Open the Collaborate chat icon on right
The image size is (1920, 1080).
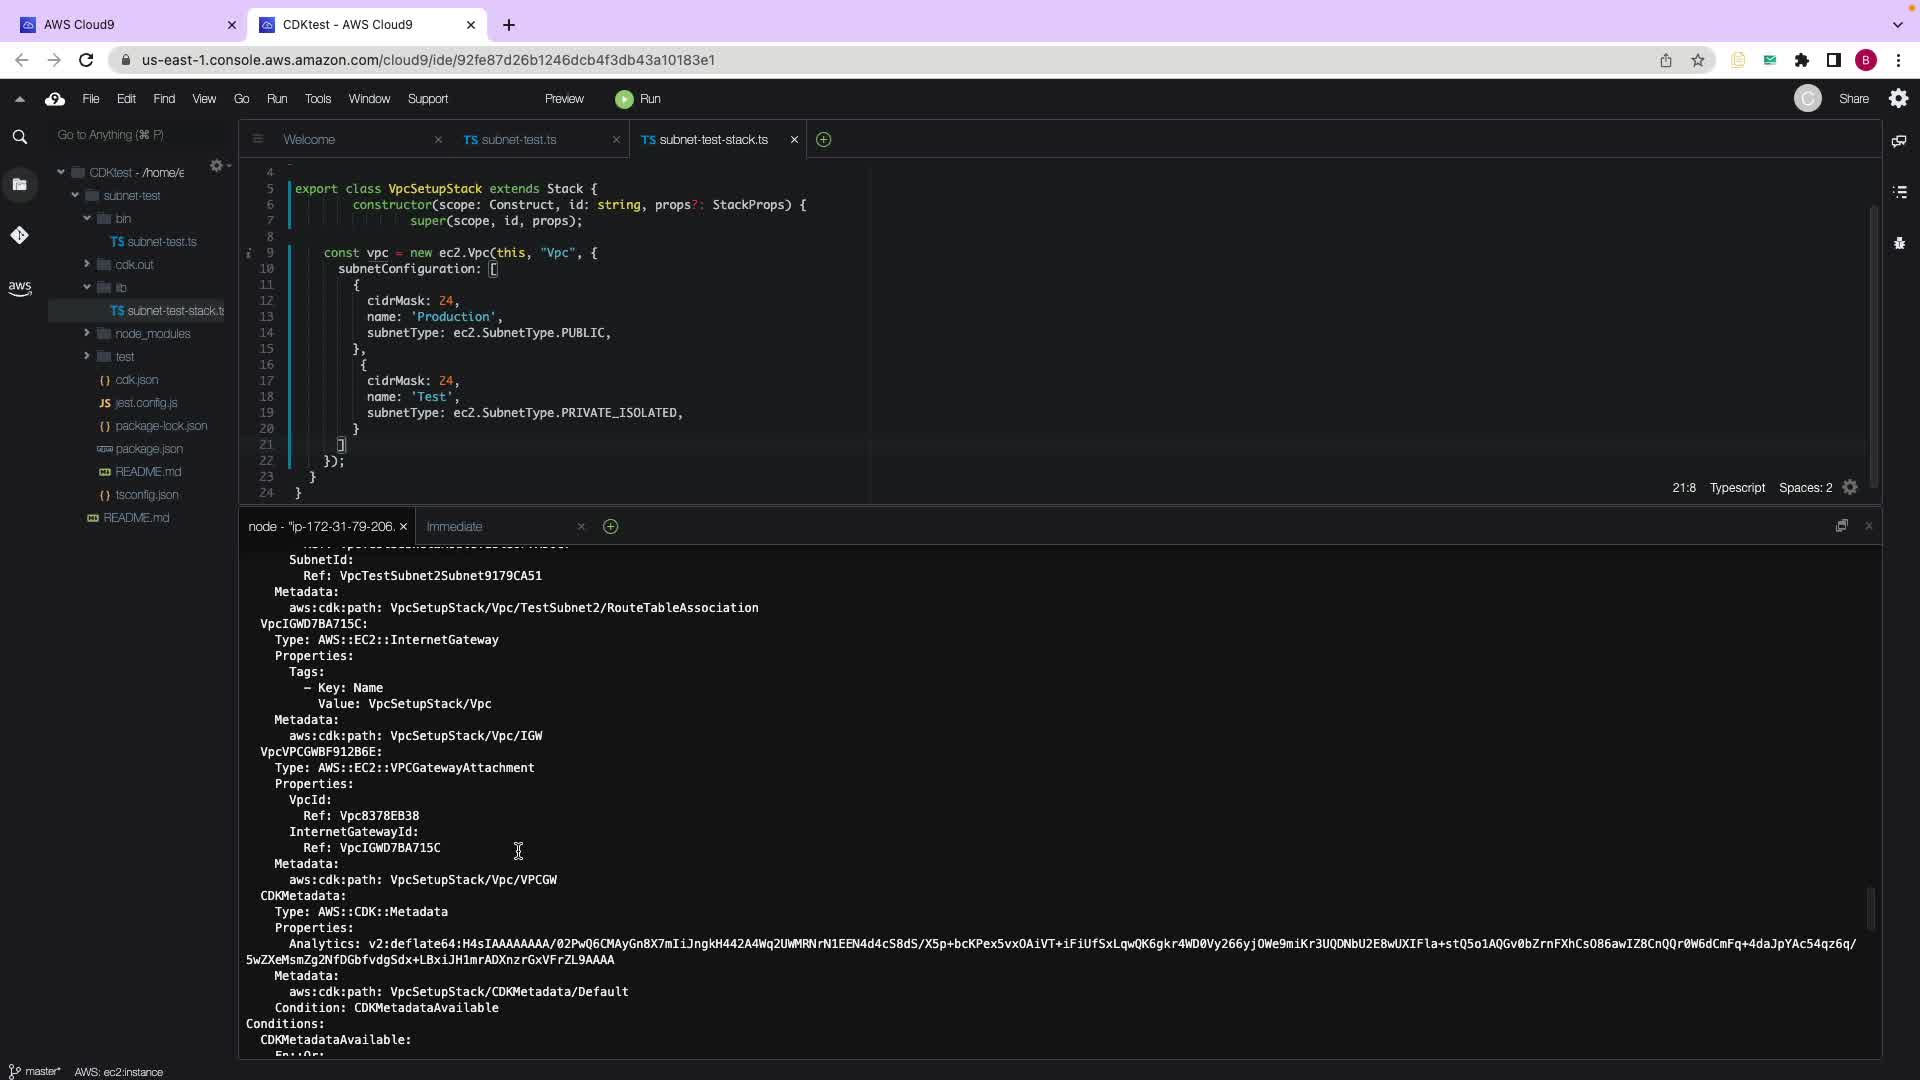1899,141
